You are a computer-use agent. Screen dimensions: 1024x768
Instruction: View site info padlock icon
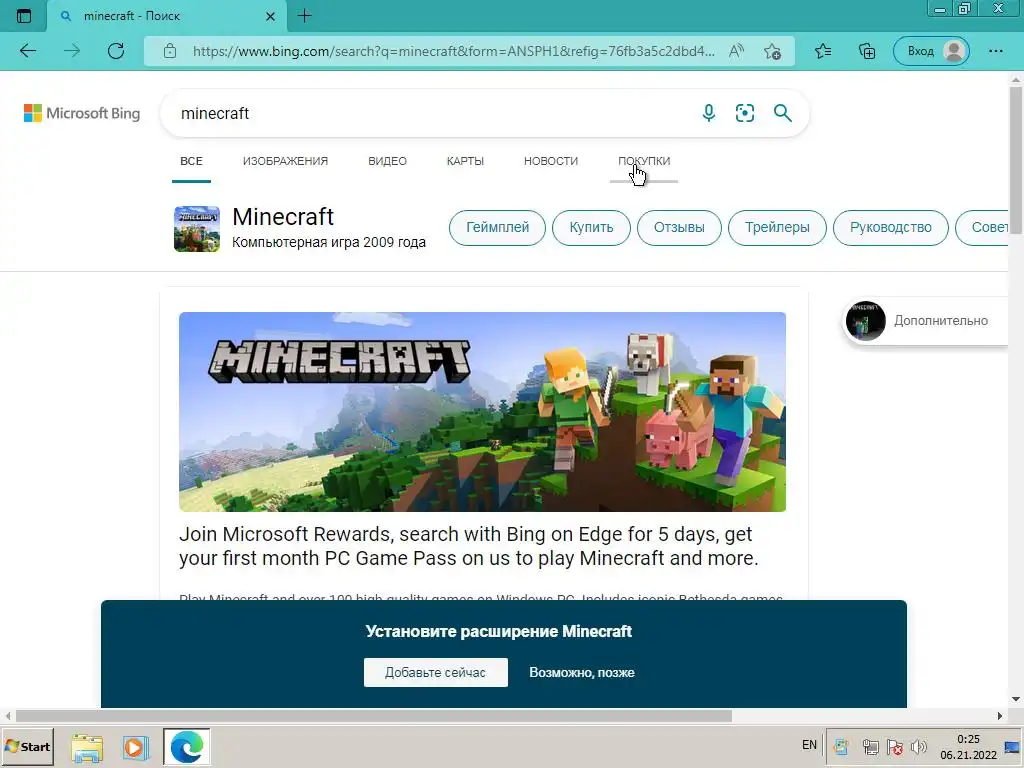(170, 51)
